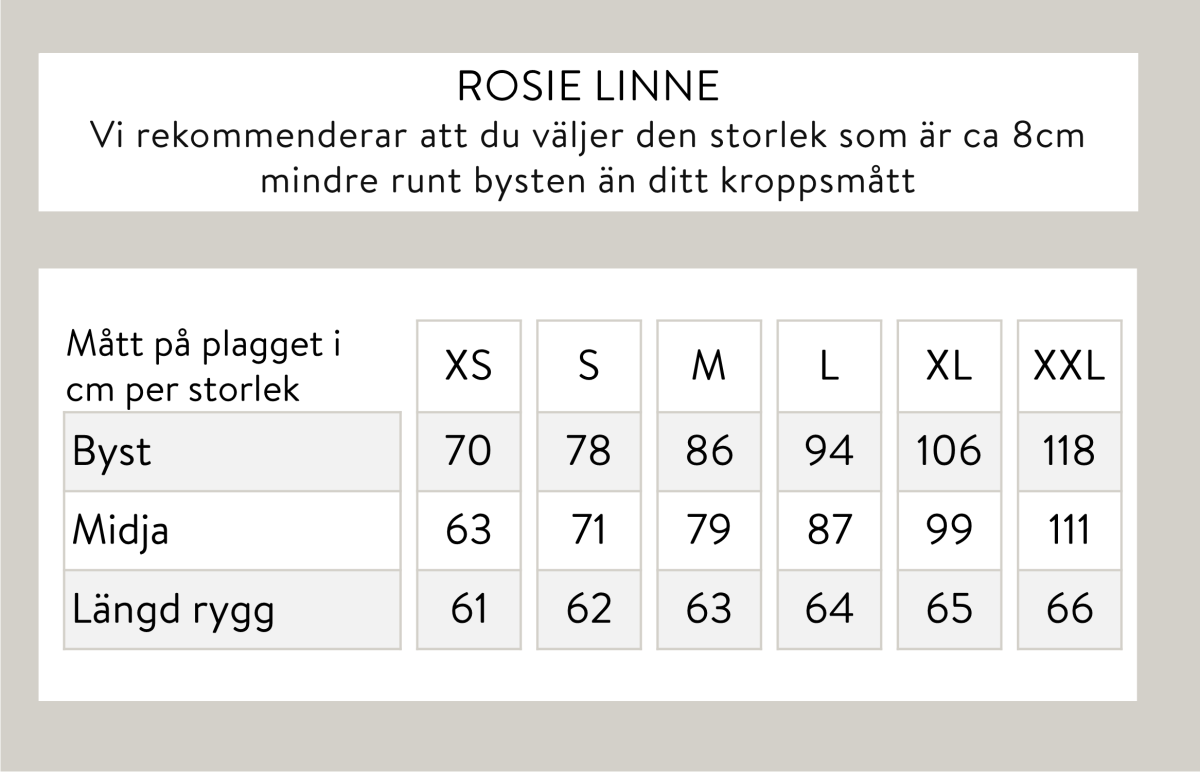The image size is (1200, 772).
Task: Click the ROSIE LINNE title
Action: 588,88
